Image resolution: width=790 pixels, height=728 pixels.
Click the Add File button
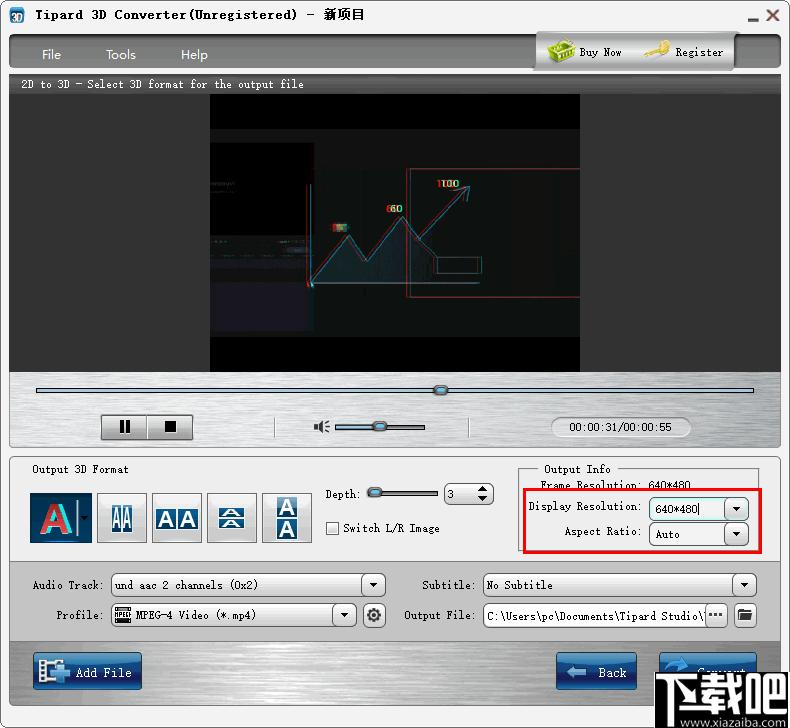87,671
